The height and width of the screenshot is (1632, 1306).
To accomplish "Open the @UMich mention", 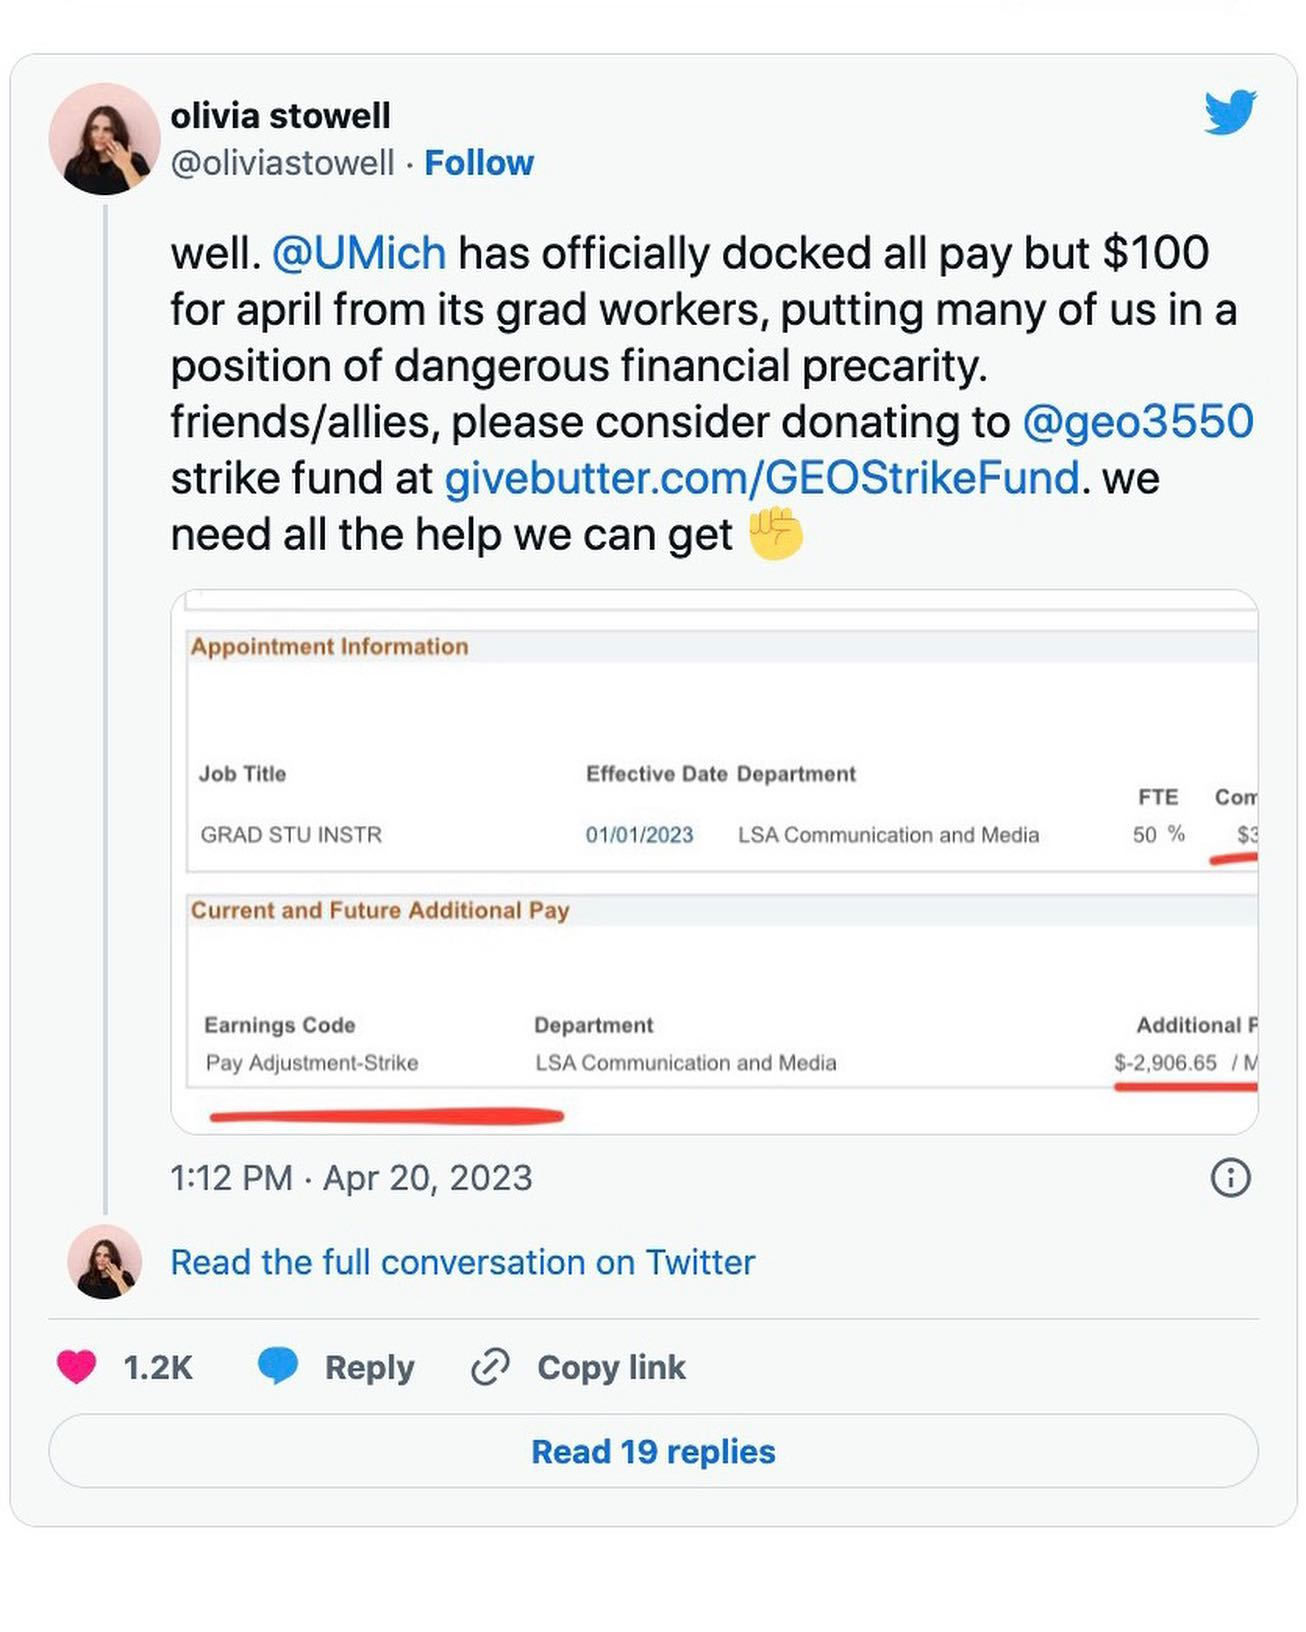I will [358, 253].
